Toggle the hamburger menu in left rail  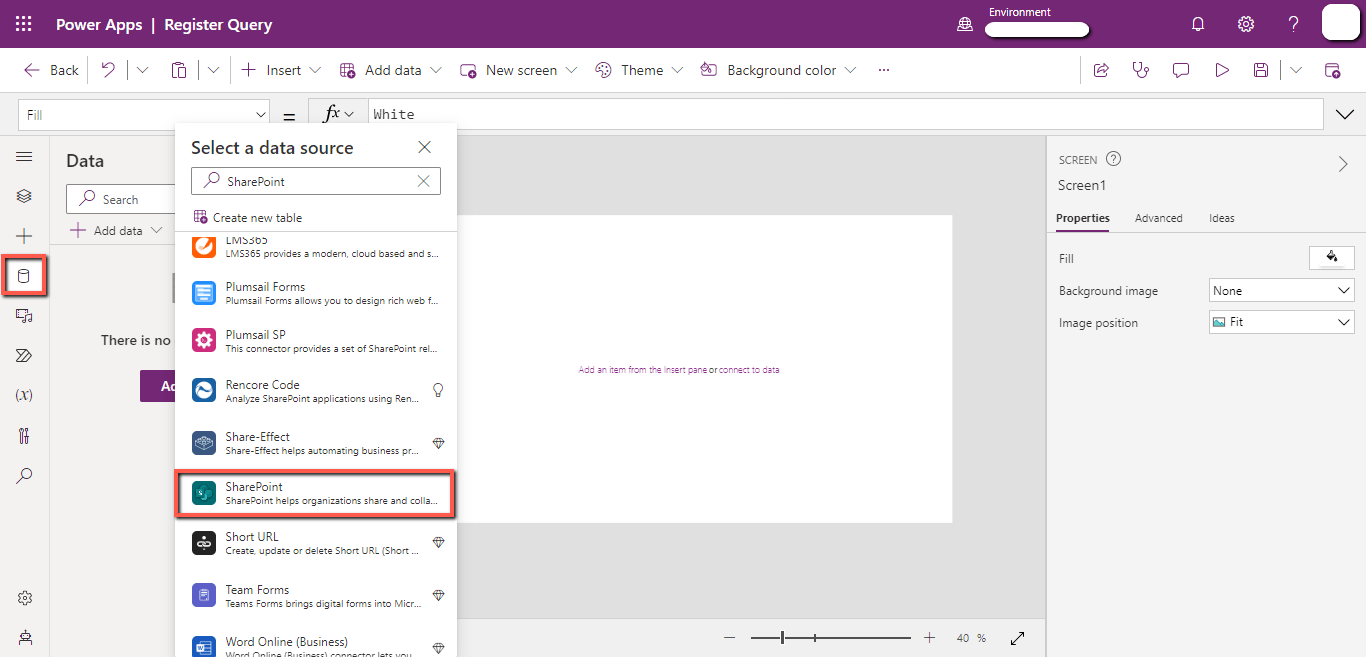point(24,157)
